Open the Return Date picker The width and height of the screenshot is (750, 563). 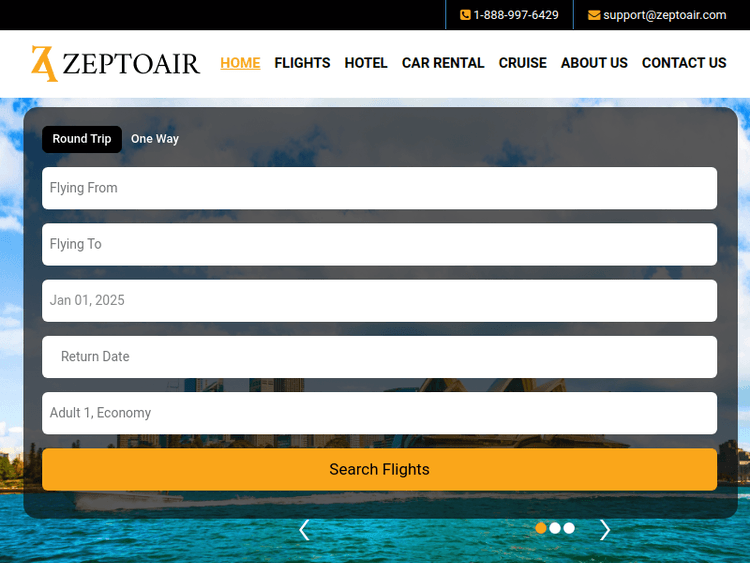click(379, 357)
